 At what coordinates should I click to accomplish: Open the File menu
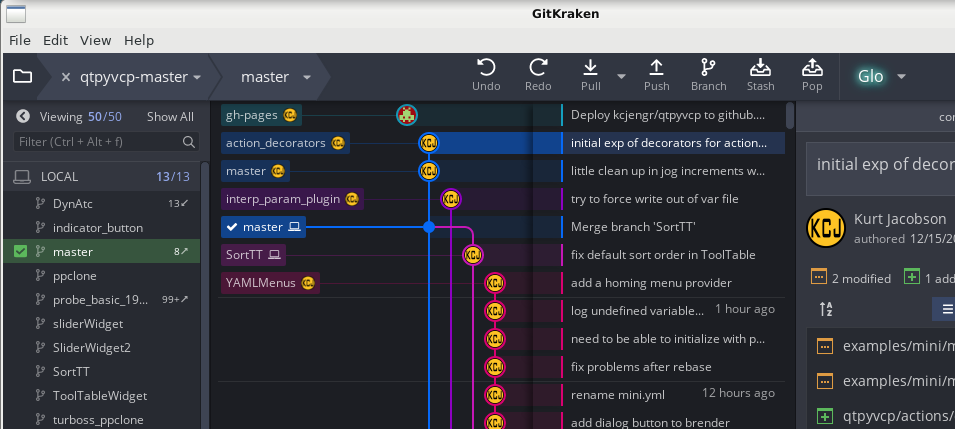point(19,40)
